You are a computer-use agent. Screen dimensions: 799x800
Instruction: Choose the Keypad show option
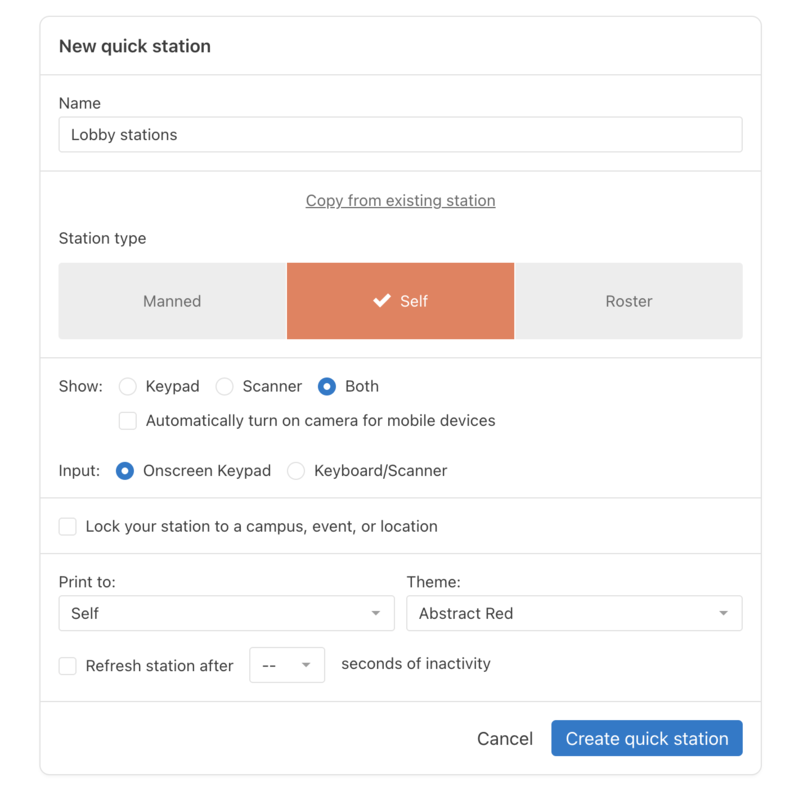tap(128, 386)
